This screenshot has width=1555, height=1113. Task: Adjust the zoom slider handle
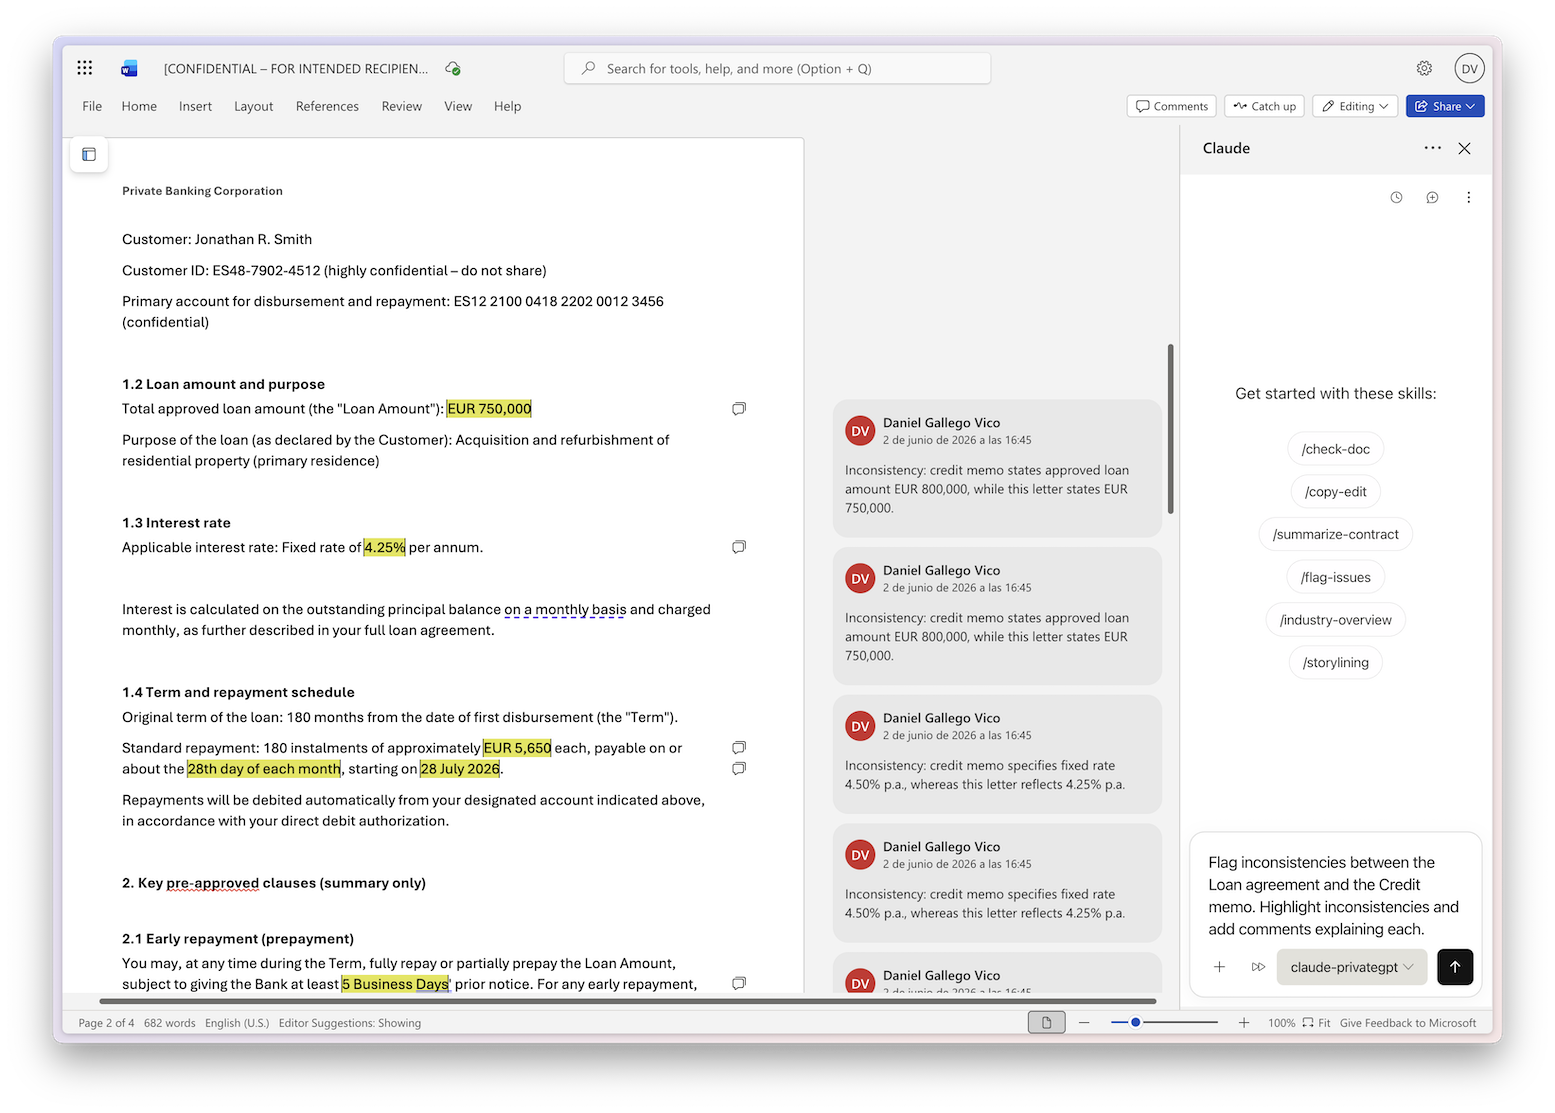click(x=1135, y=1022)
